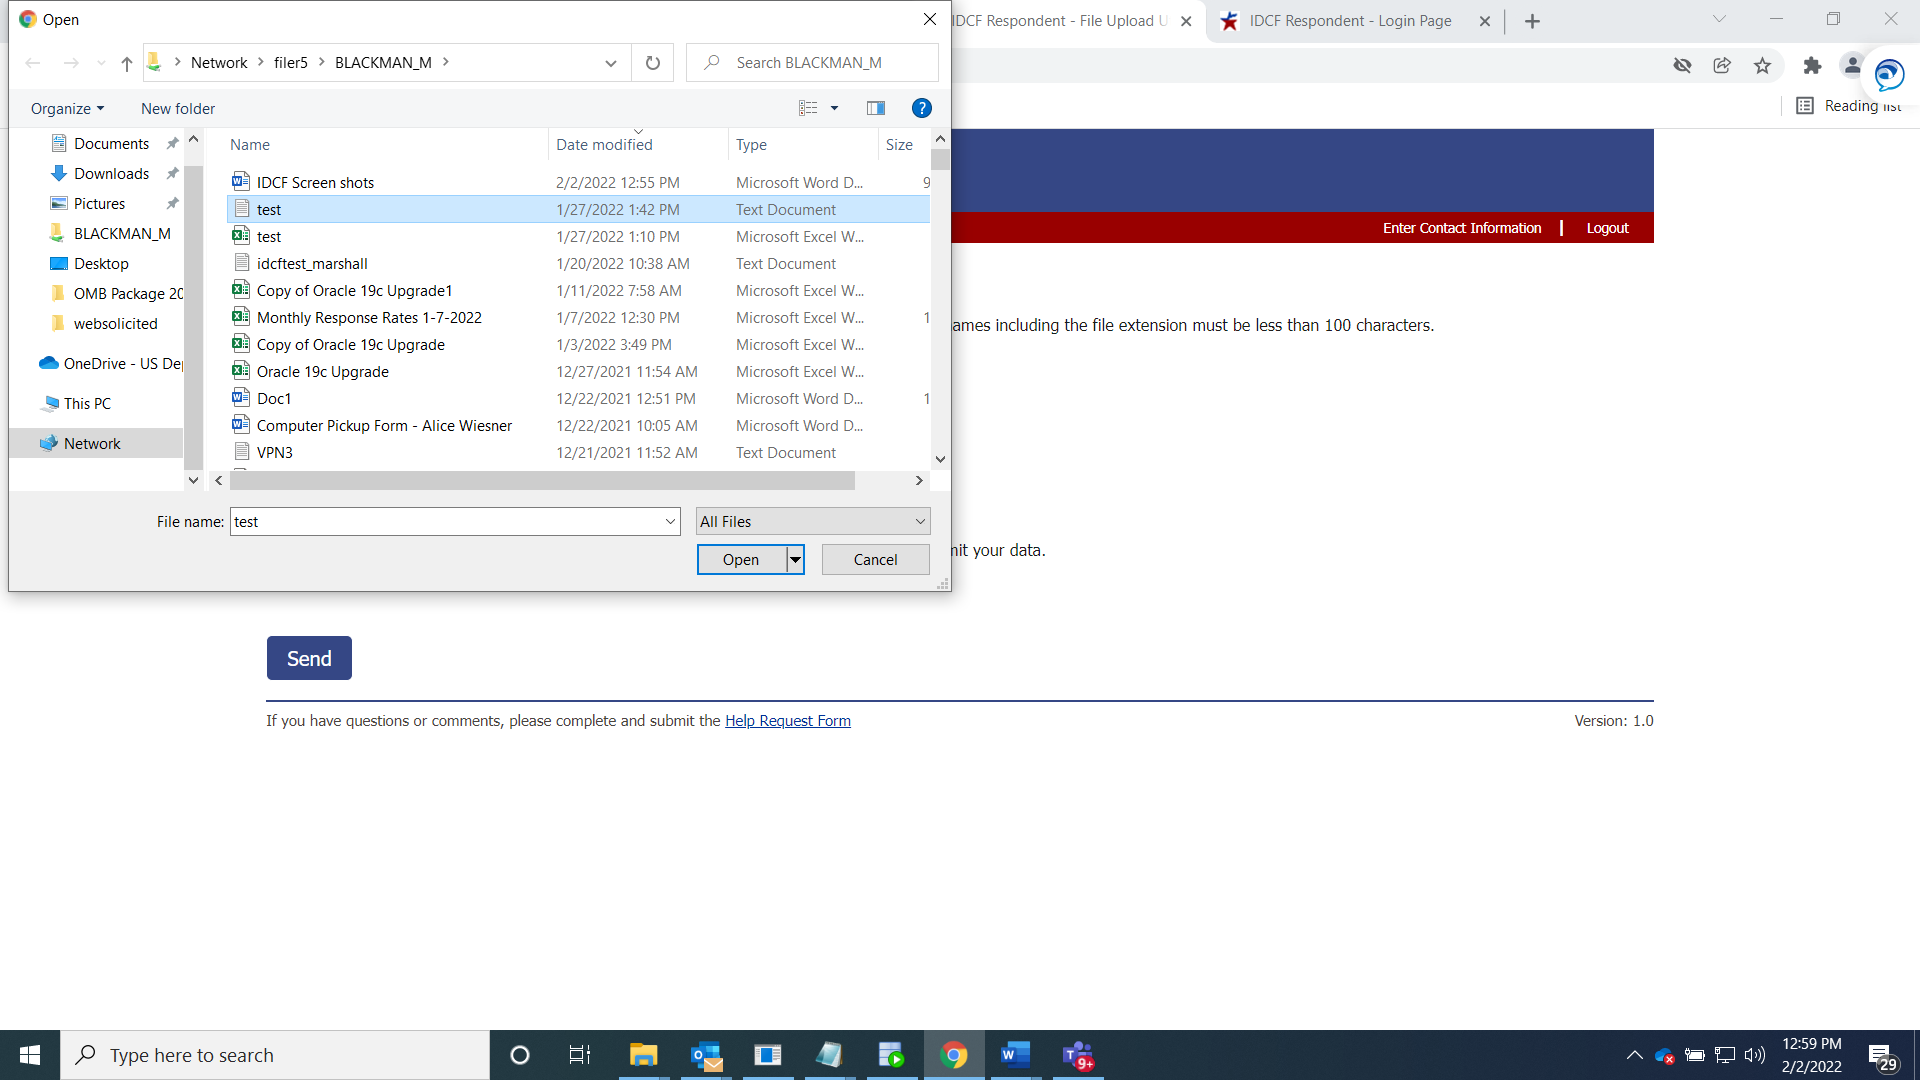Bookmark page with the star icon
The image size is (1920, 1080).
tap(1762, 66)
